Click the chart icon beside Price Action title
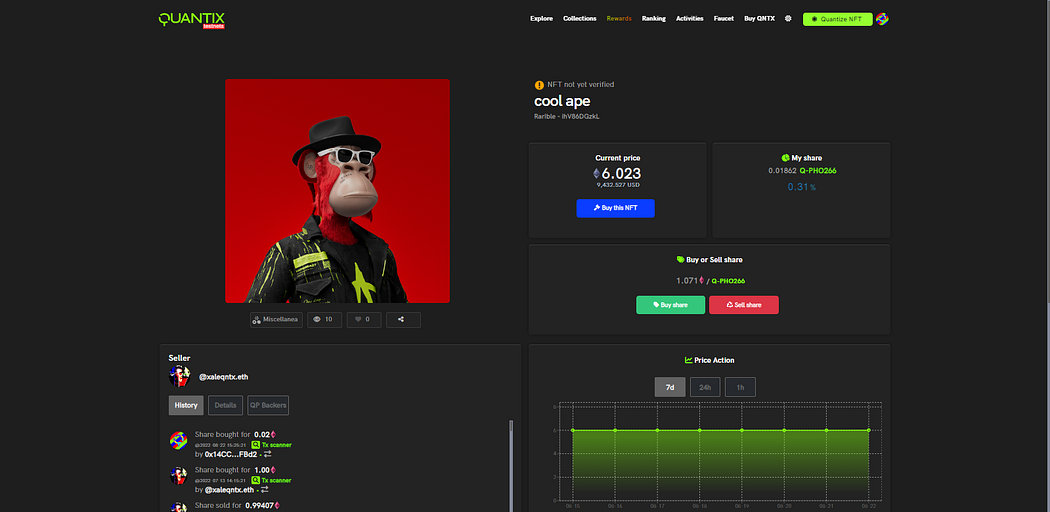 click(x=688, y=360)
